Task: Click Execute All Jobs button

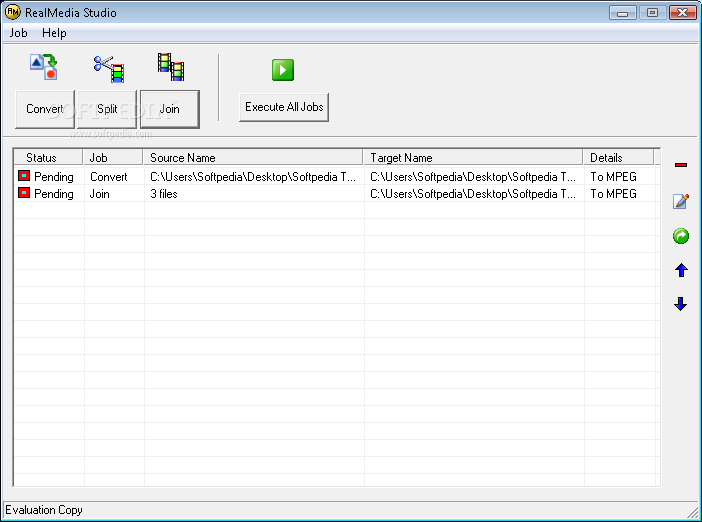Action: pyautogui.click(x=284, y=107)
